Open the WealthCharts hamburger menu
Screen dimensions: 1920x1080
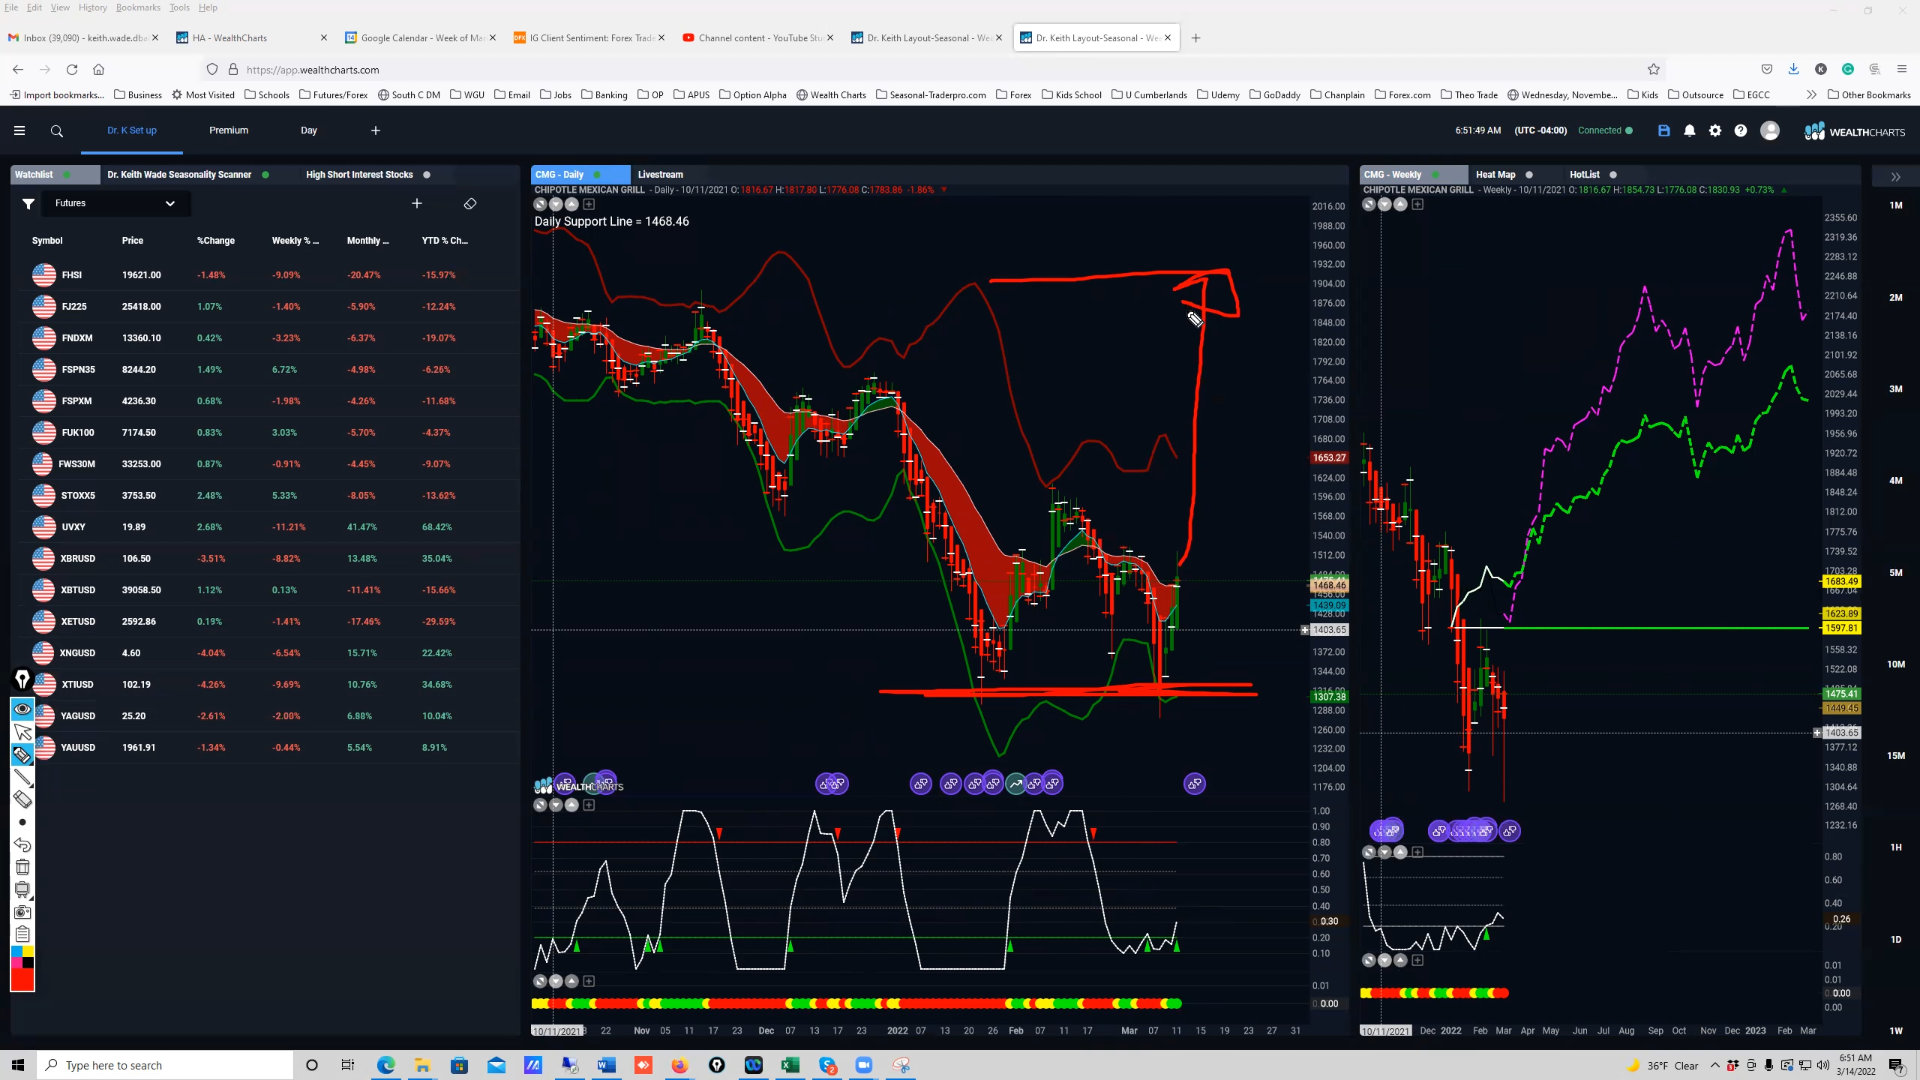pos(19,131)
